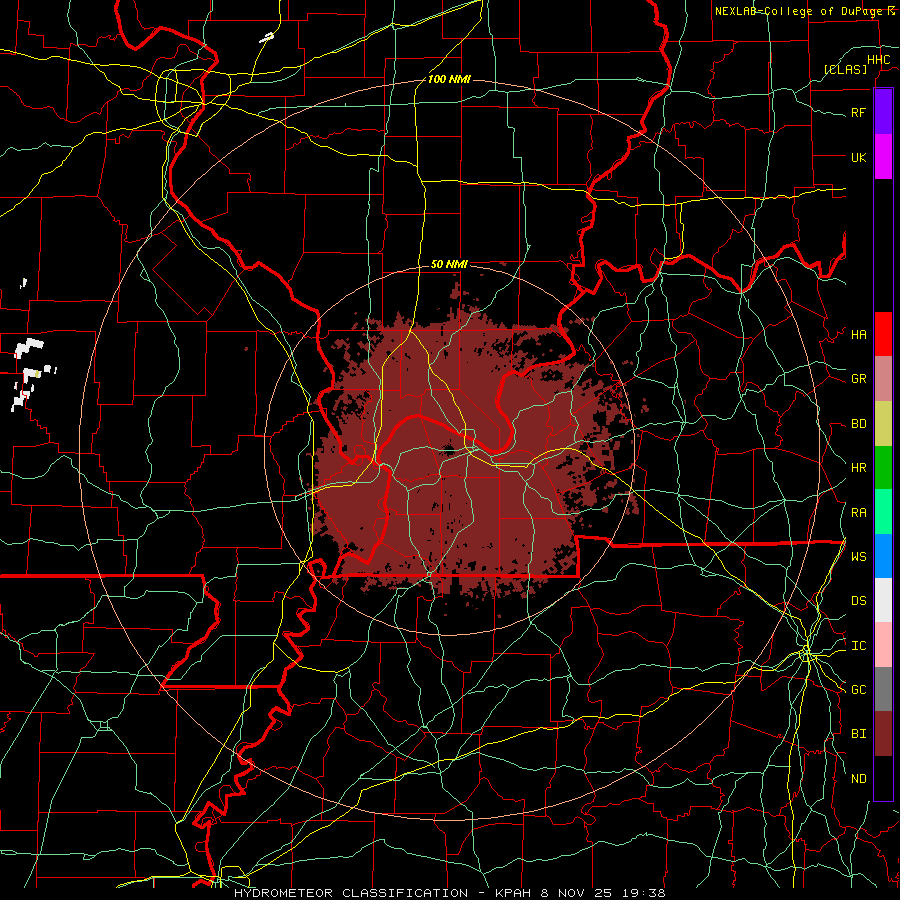Click the RA legend label

click(x=858, y=513)
